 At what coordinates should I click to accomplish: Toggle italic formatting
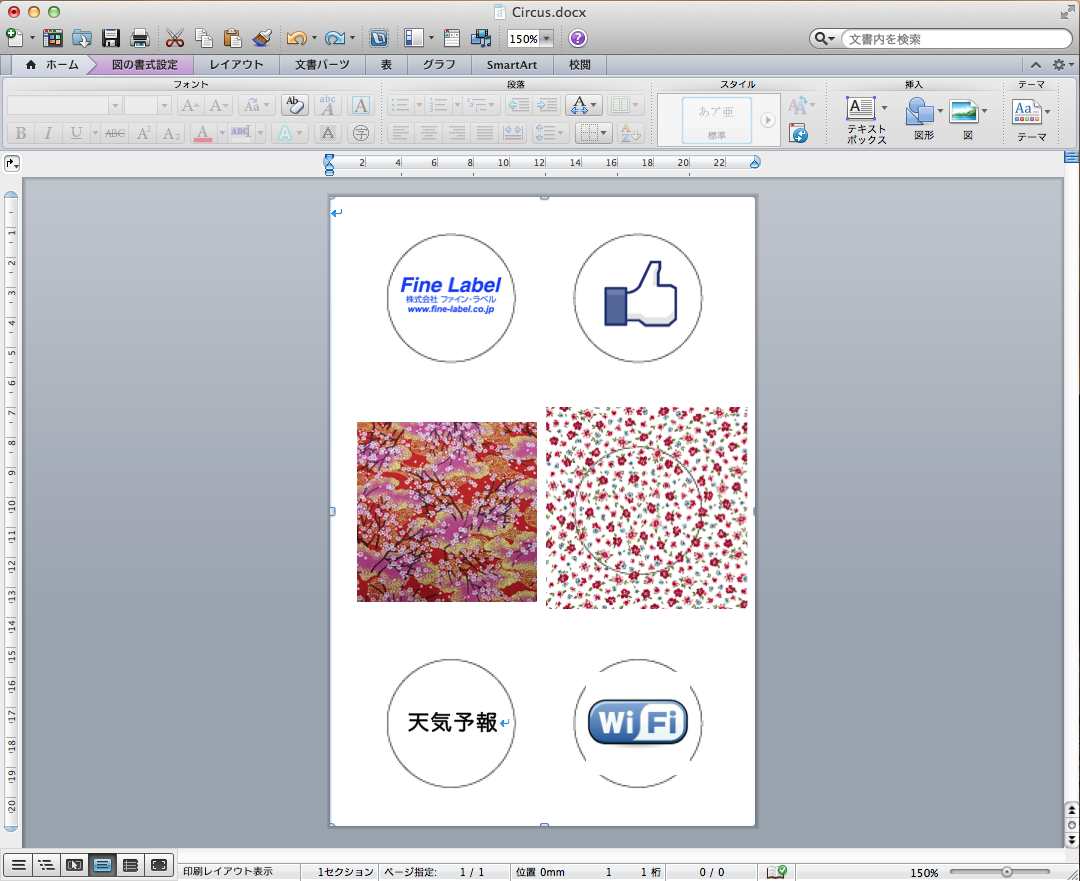[48, 133]
